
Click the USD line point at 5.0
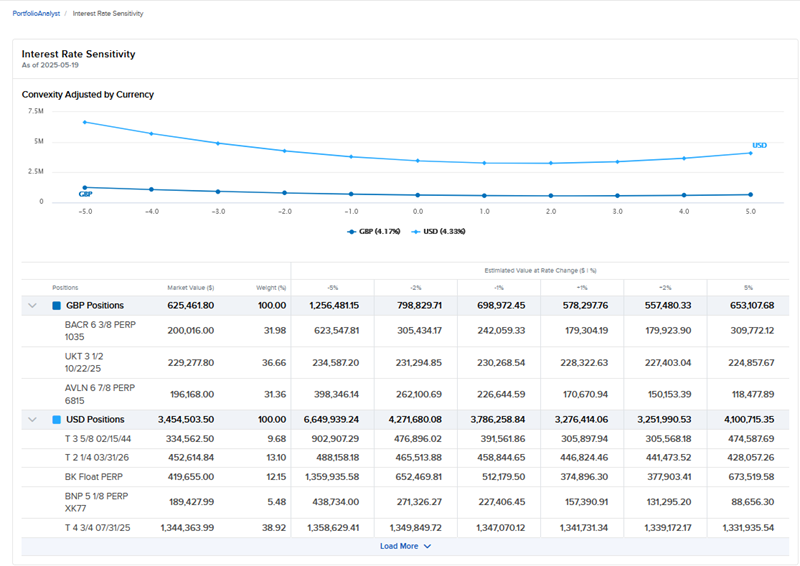pos(750,153)
